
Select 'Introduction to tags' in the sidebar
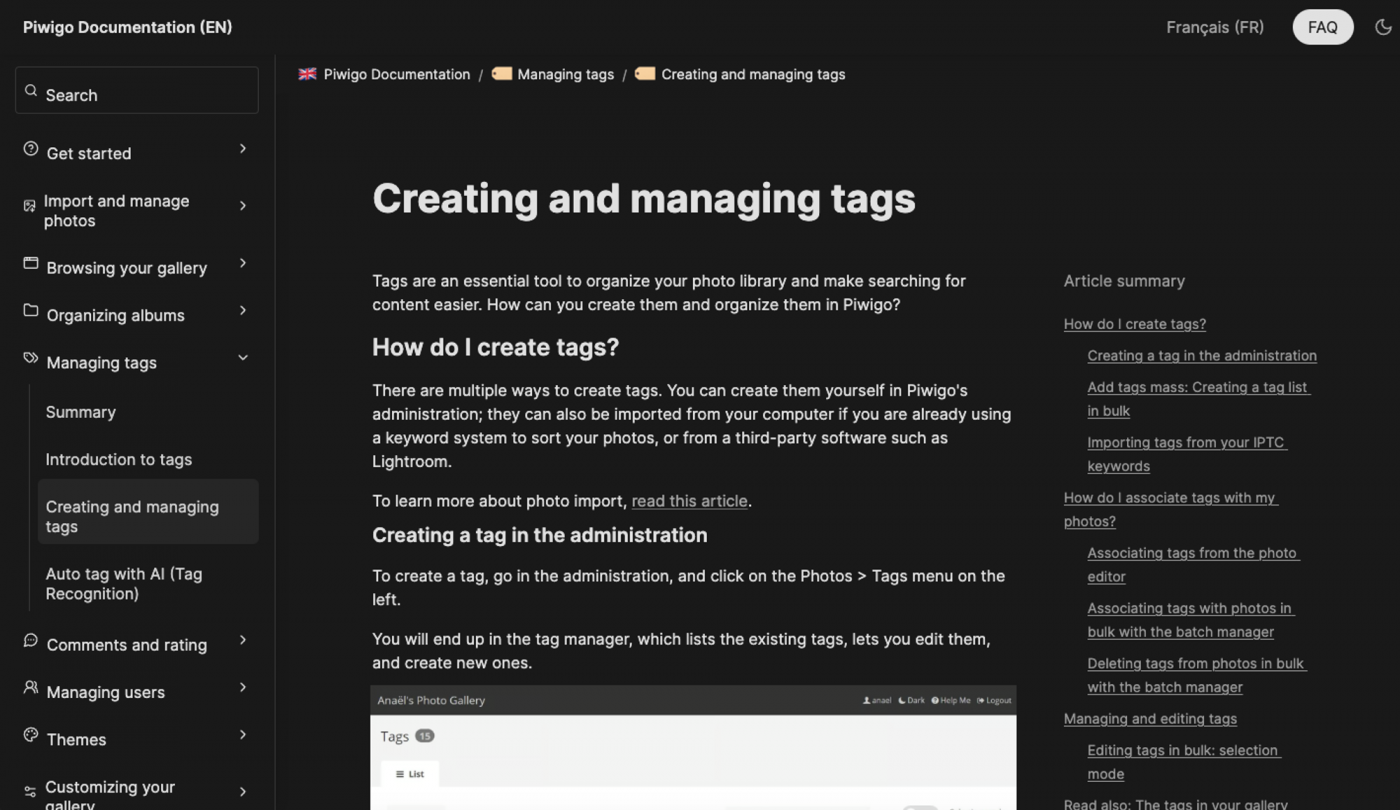click(118, 459)
